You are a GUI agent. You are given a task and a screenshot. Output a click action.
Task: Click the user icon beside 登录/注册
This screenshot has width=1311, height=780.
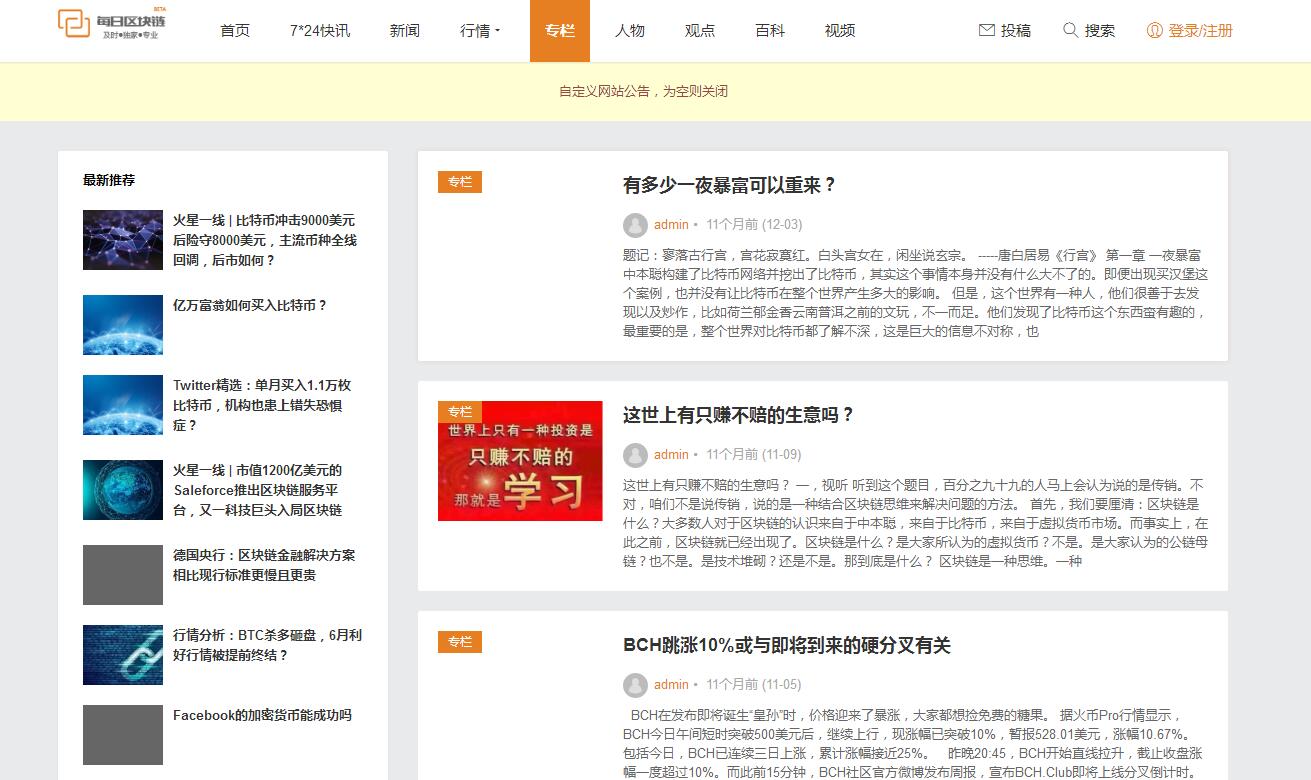1155,30
